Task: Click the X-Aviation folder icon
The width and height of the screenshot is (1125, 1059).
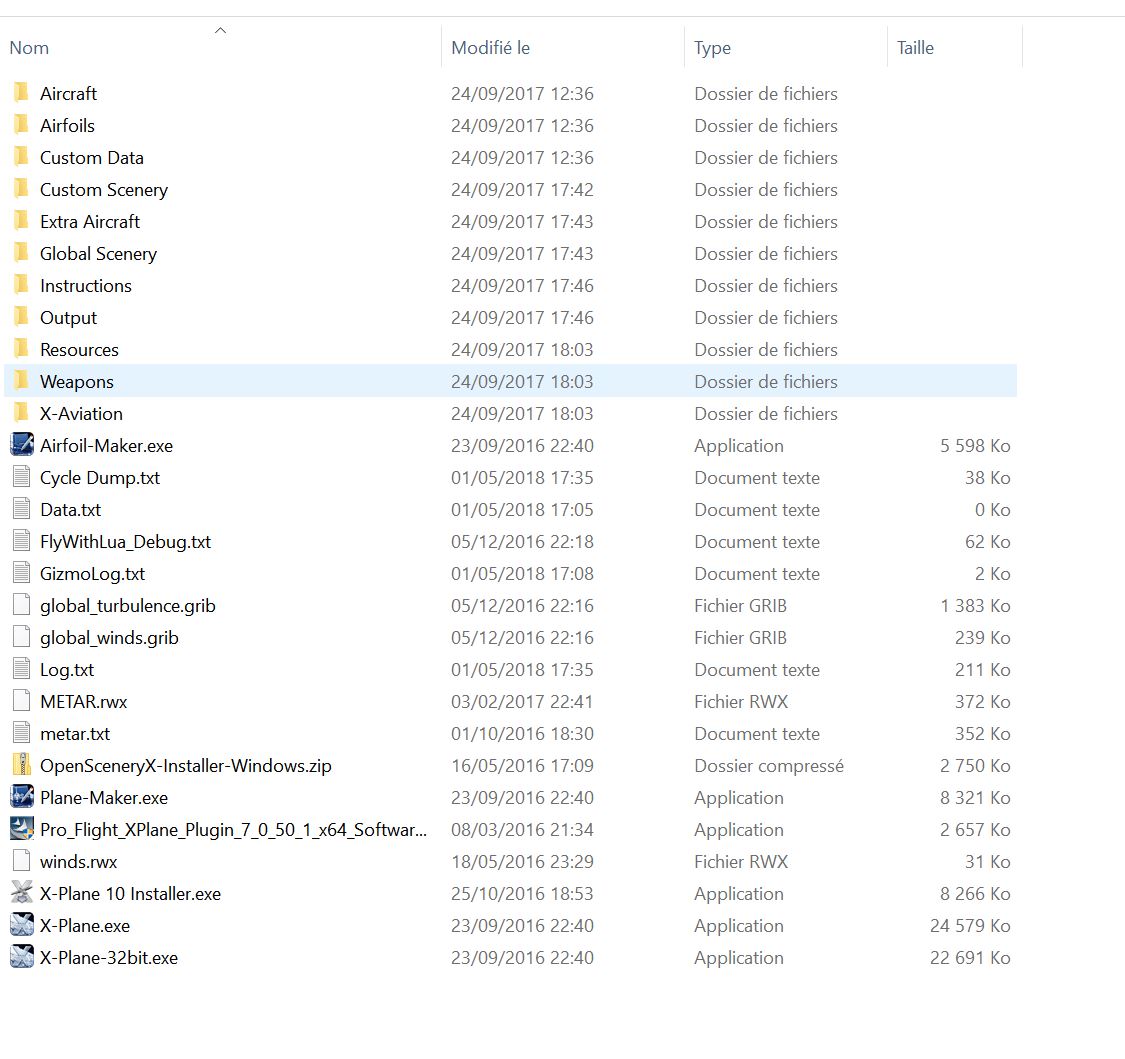Action: 22,413
